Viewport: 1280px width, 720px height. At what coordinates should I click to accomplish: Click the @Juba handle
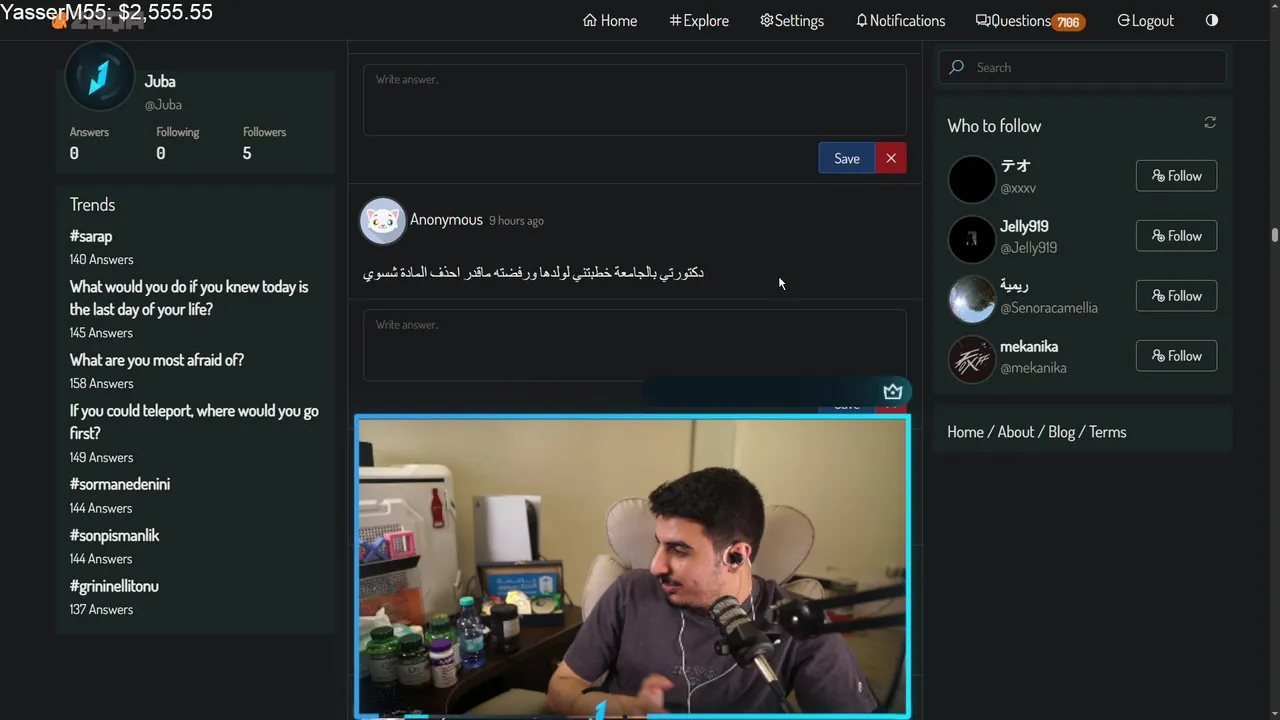click(x=163, y=105)
